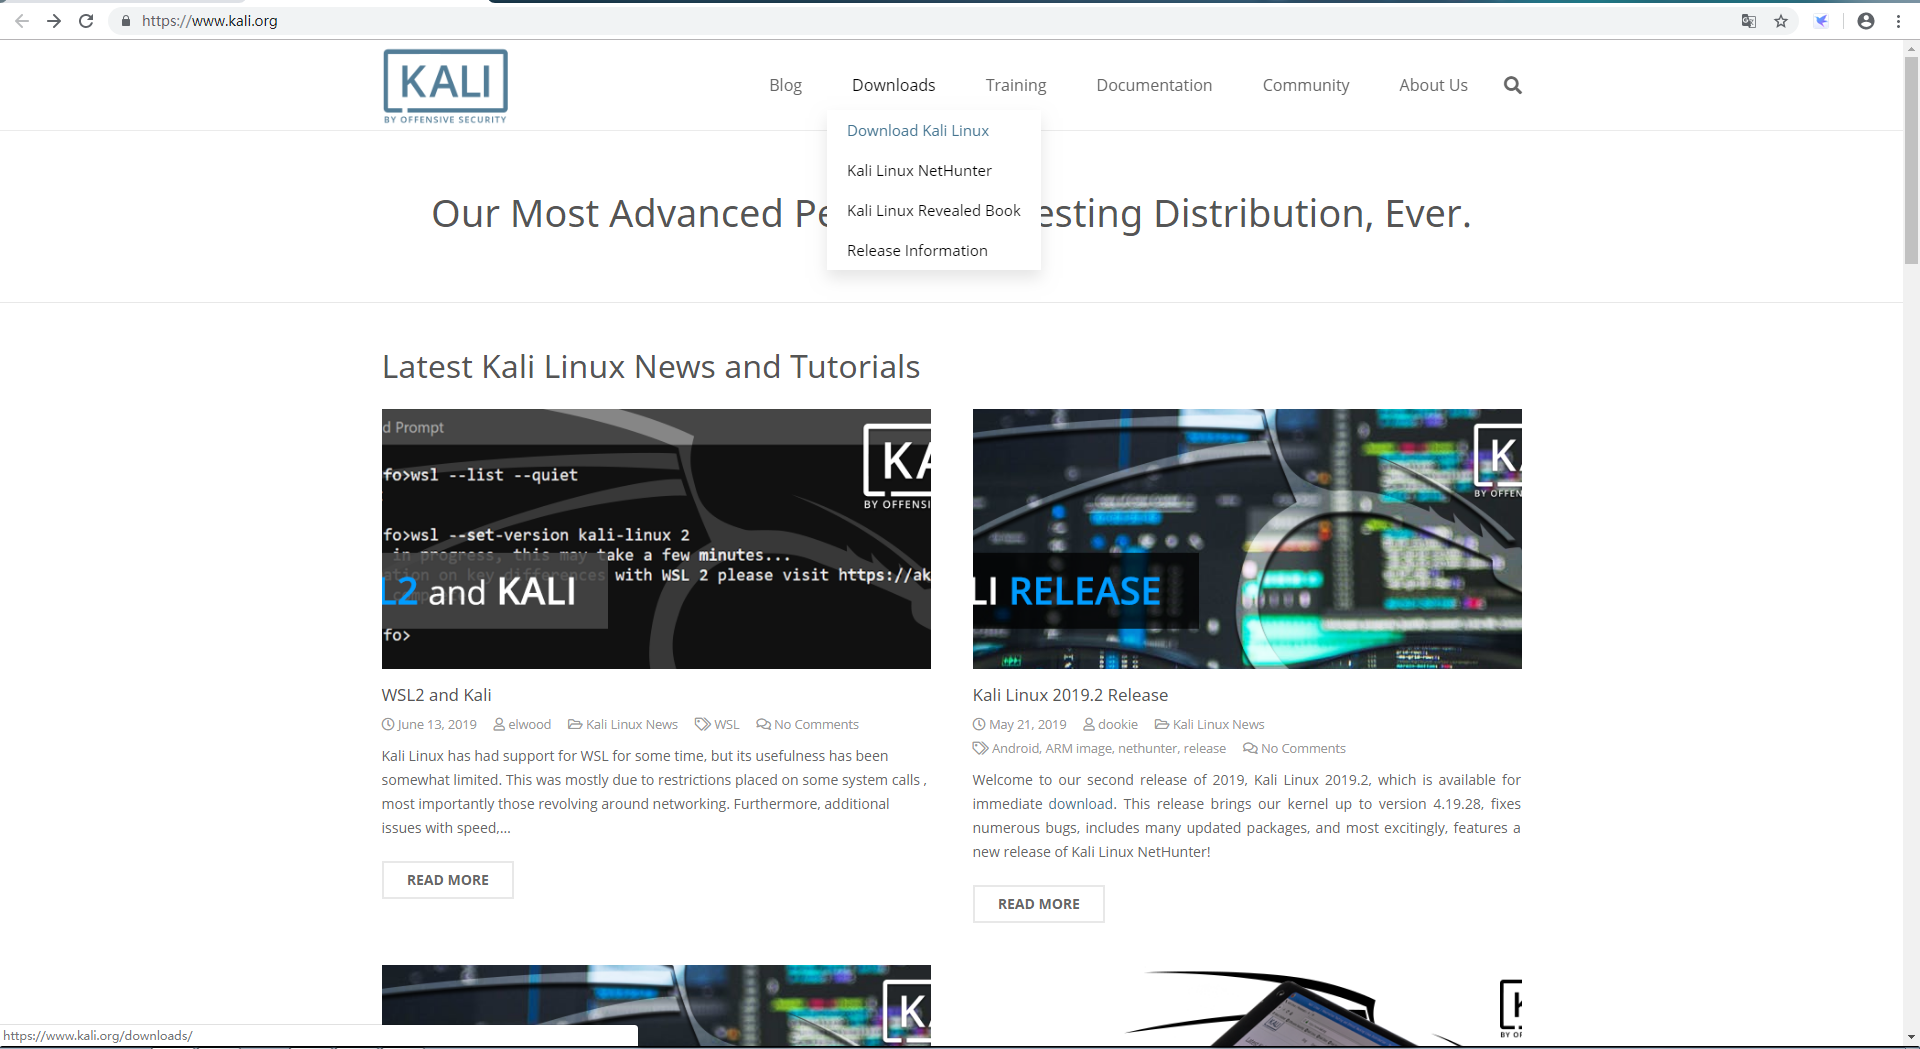Click the category folder icon beside Kali Linux News
Viewport: 1920px width, 1049px height.
(x=575, y=724)
